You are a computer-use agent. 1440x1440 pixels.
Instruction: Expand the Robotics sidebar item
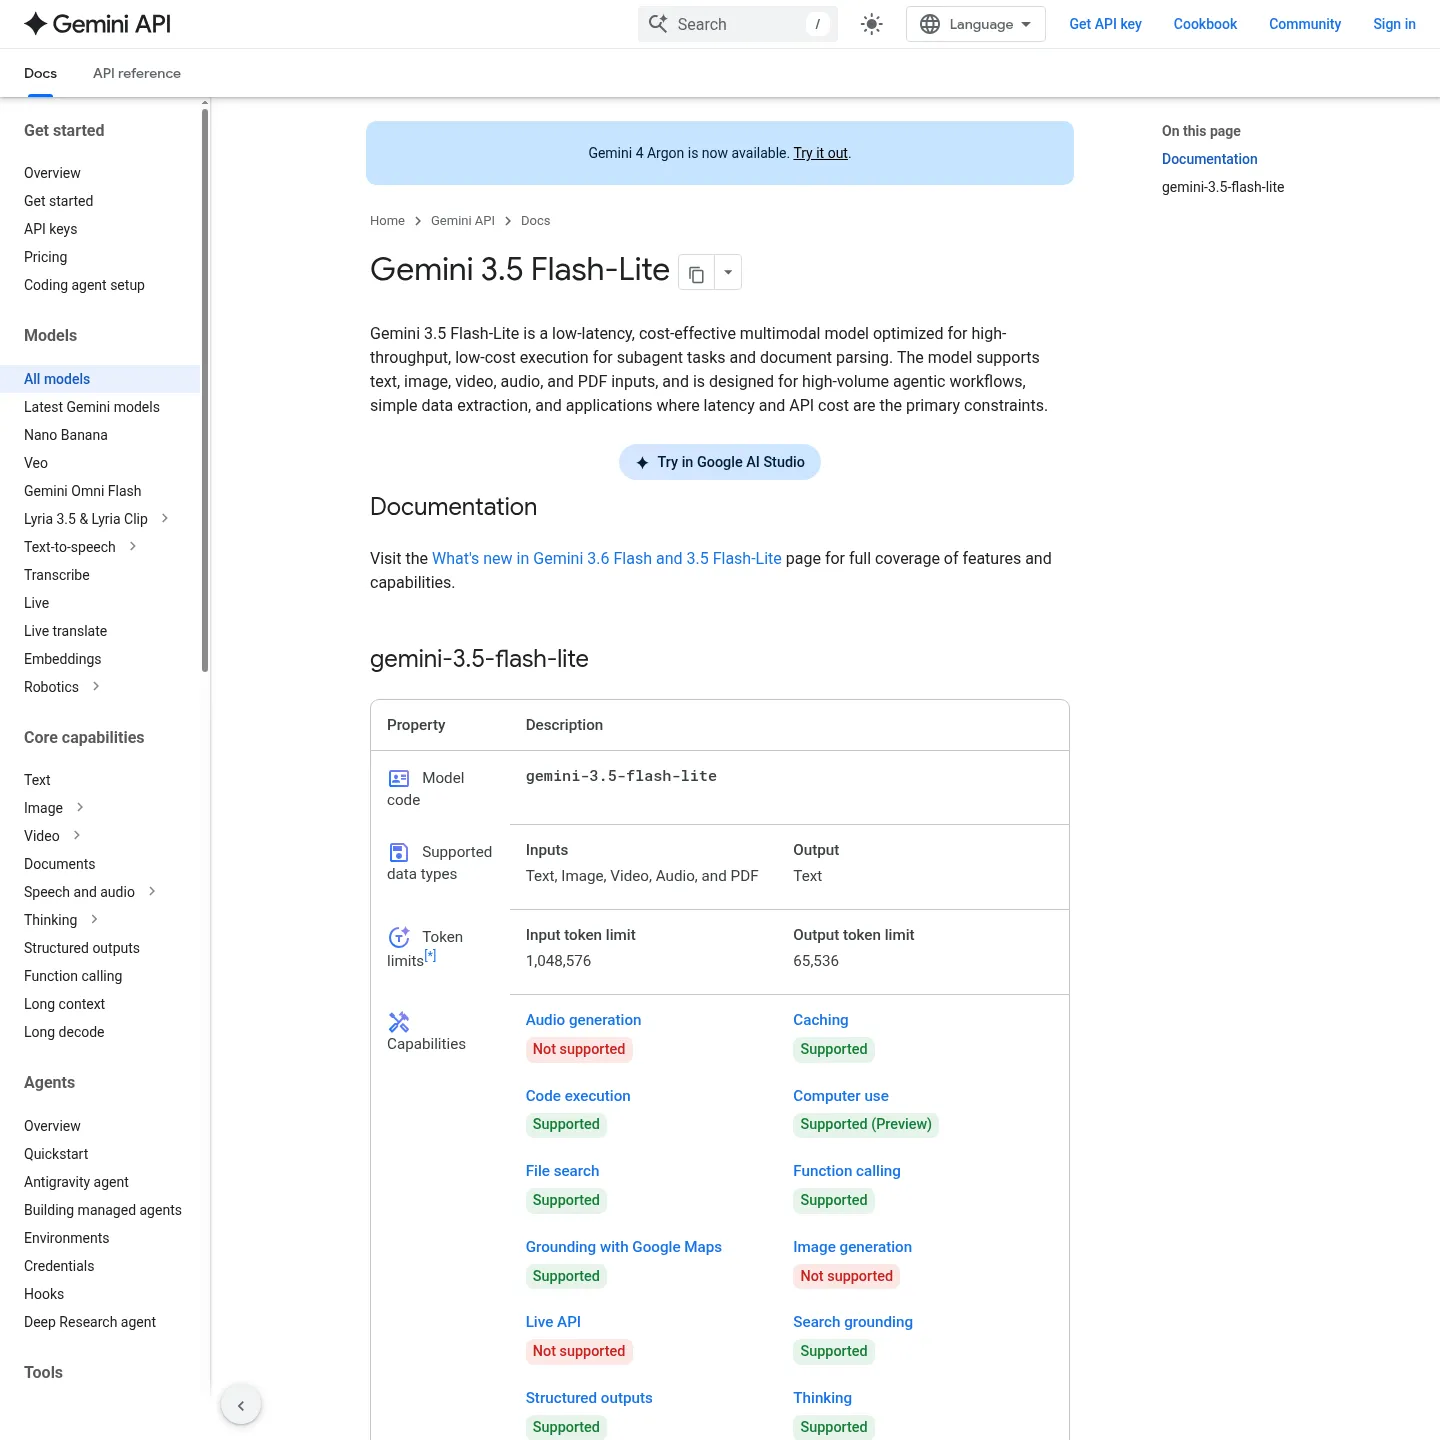(x=96, y=686)
